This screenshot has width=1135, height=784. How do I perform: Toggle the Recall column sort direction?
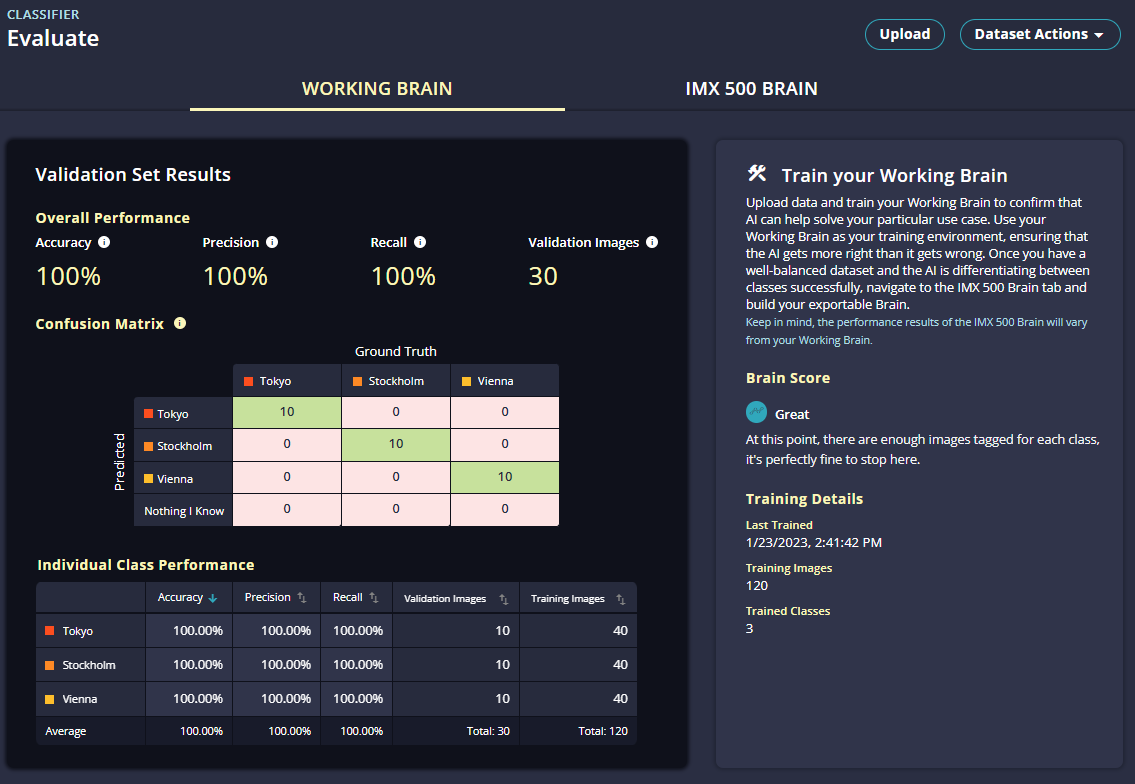point(371,597)
